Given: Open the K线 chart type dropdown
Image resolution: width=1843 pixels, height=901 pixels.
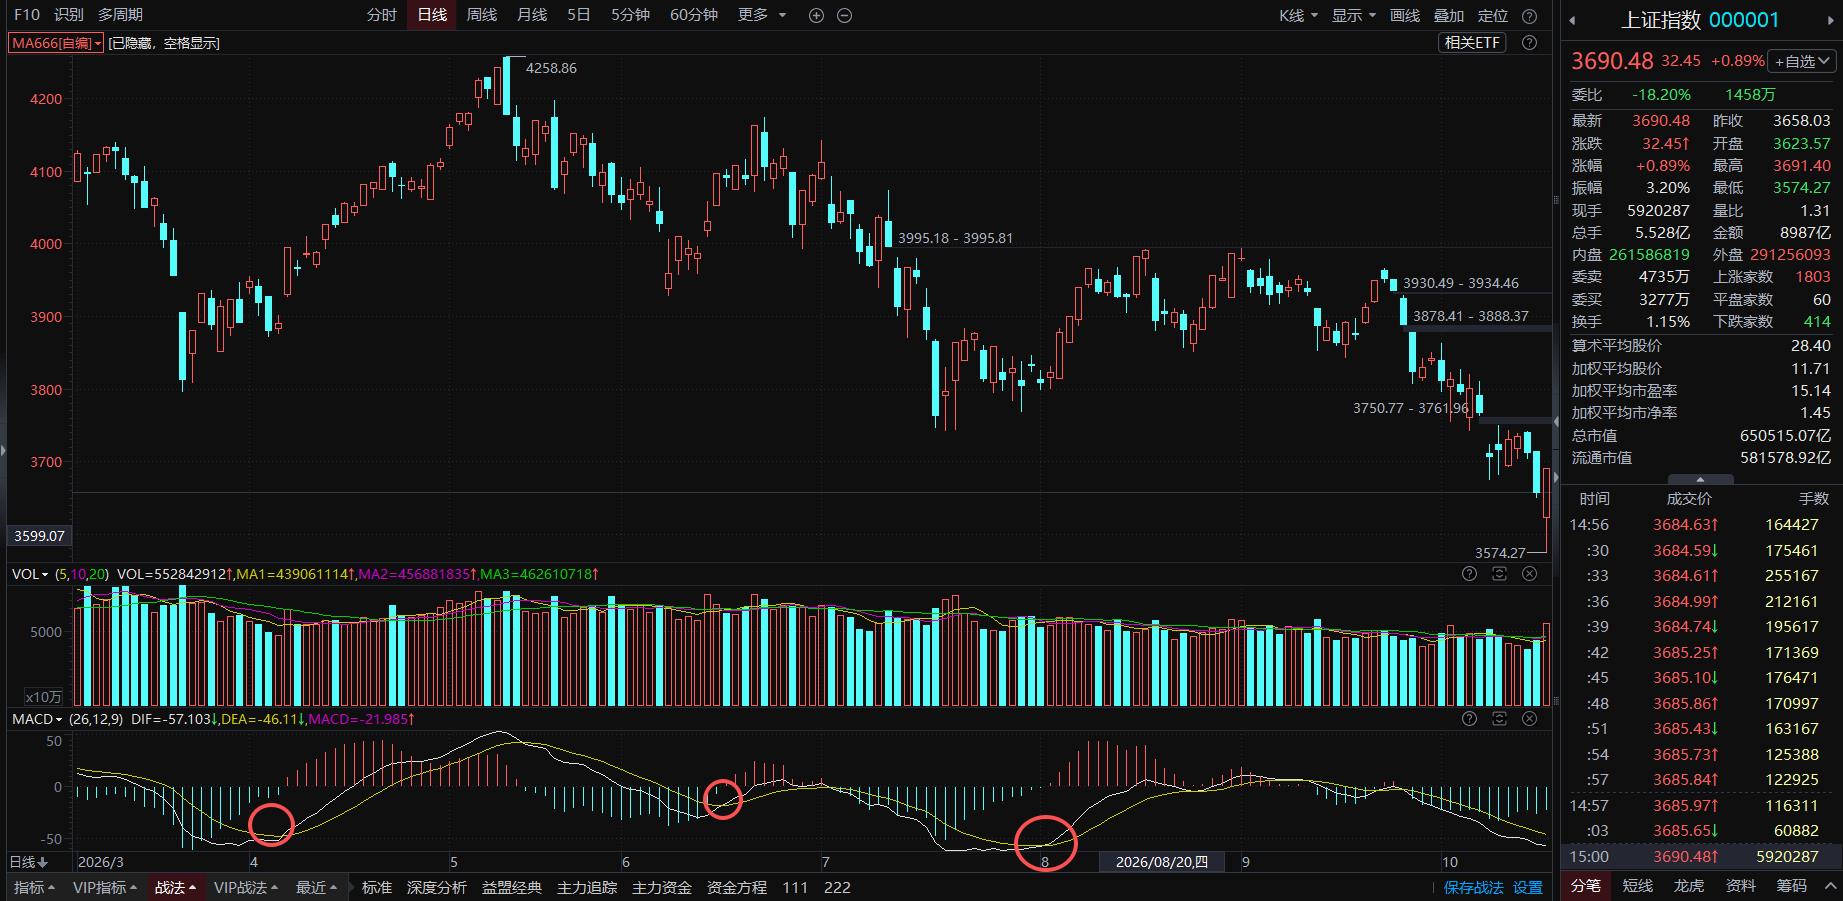Looking at the screenshot, I should tap(1298, 15).
